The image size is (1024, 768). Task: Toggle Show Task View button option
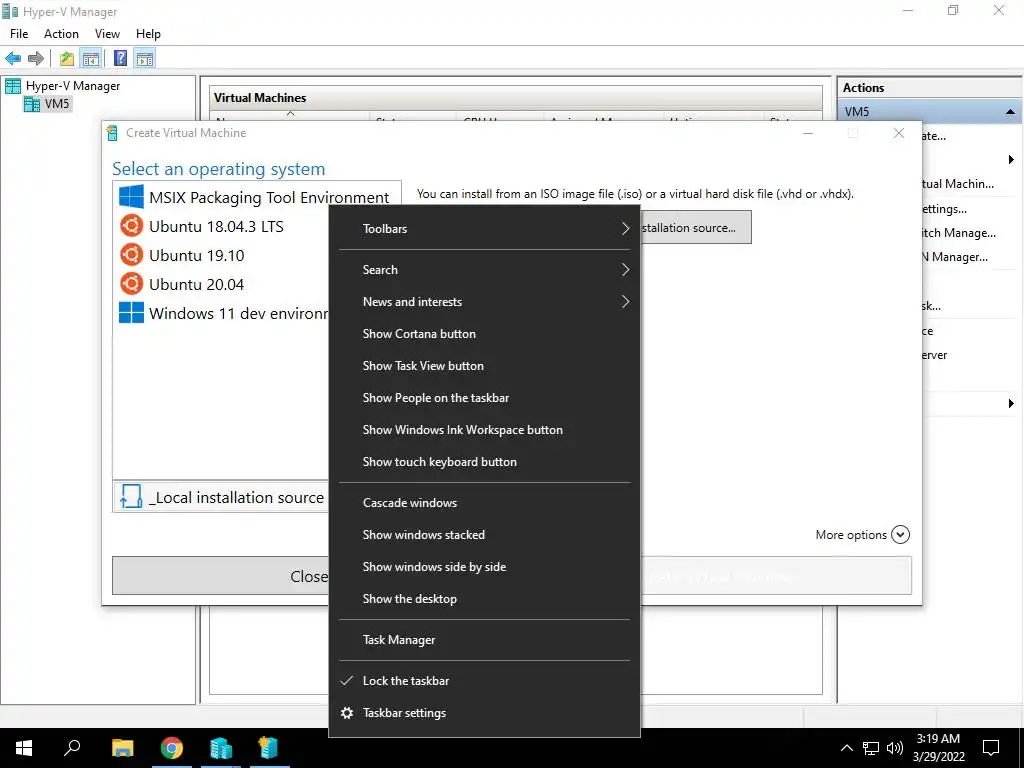tap(484, 366)
